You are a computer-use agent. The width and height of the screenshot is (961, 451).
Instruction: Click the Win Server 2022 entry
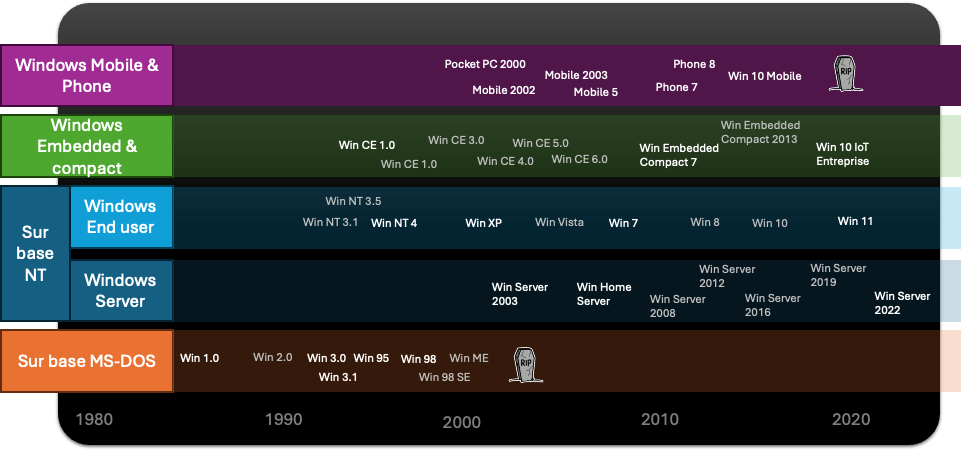pos(902,303)
